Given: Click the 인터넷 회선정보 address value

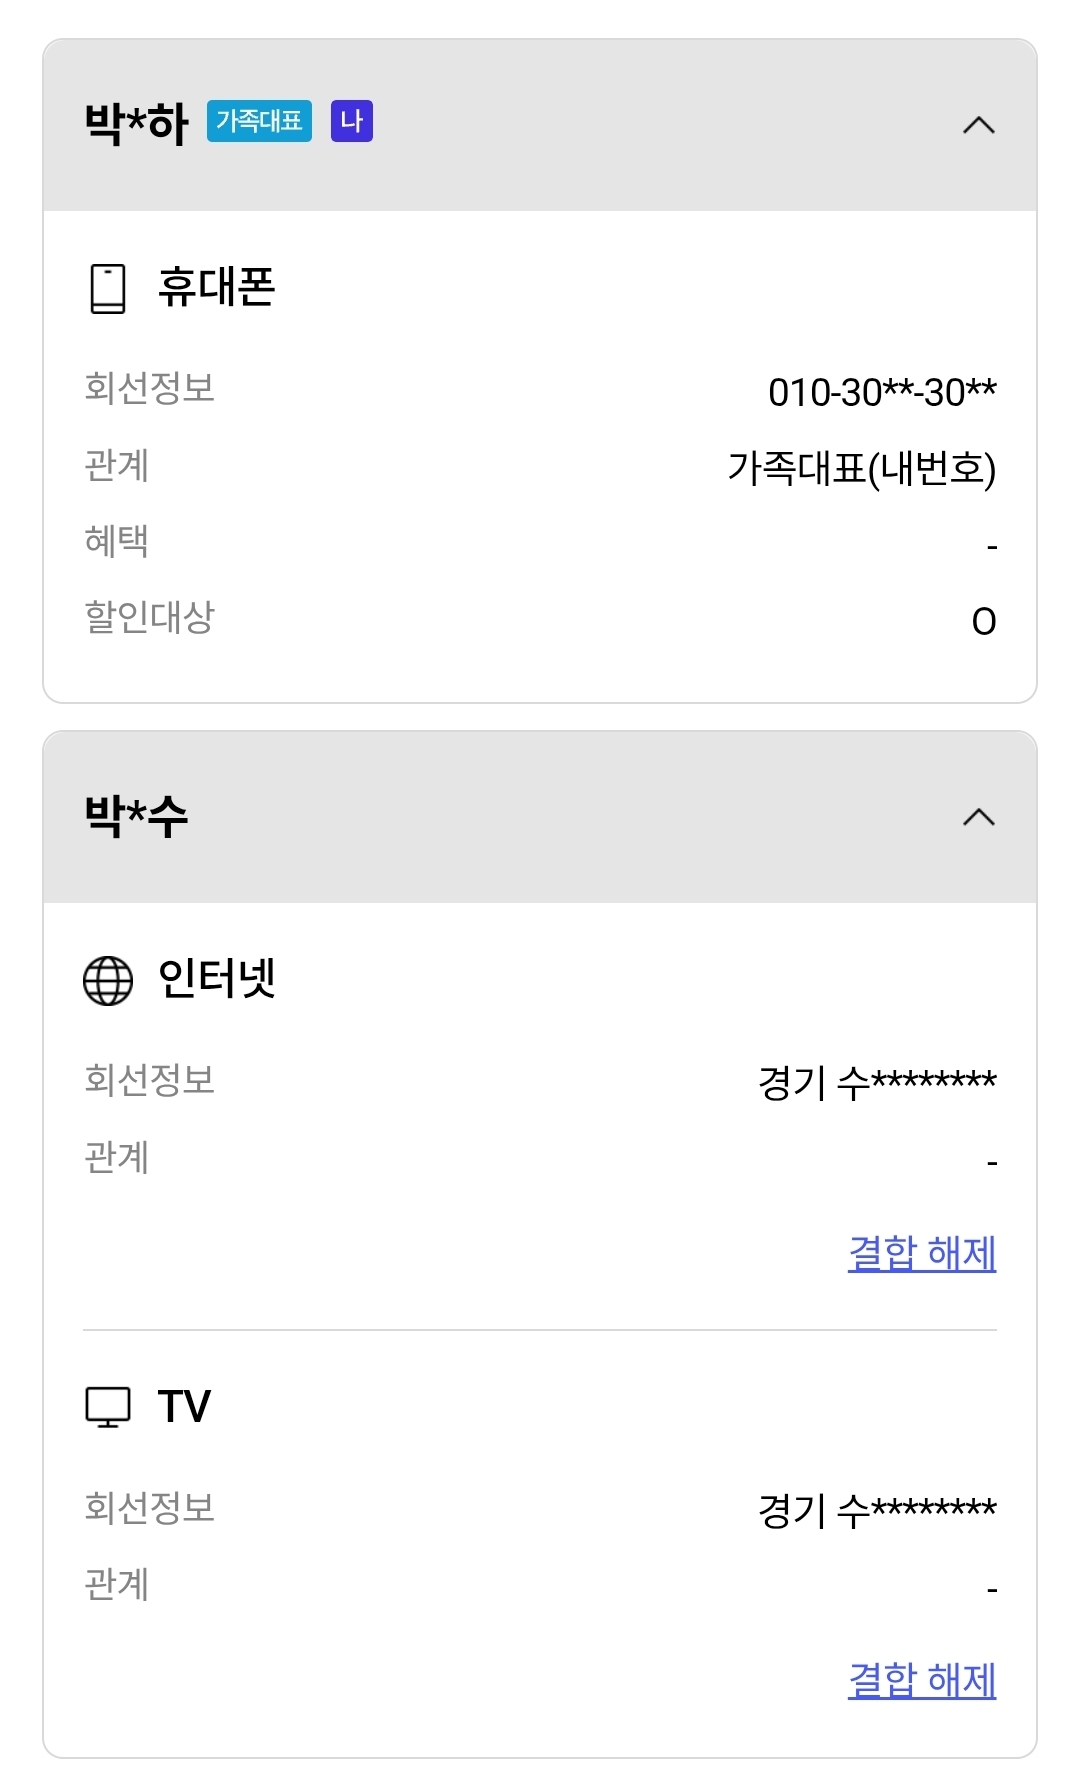Looking at the screenshot, I should 877,1082.
